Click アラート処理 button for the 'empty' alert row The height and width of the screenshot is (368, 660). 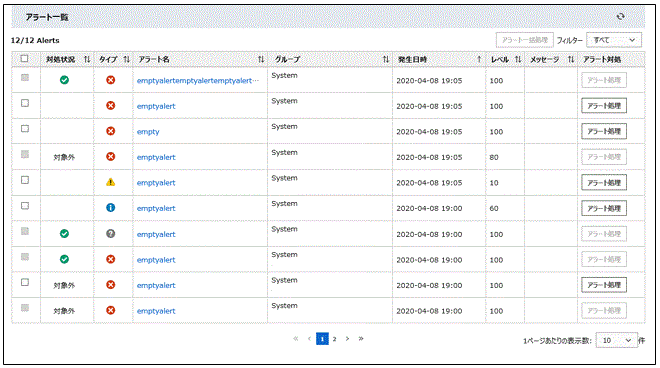click(604, 131)
